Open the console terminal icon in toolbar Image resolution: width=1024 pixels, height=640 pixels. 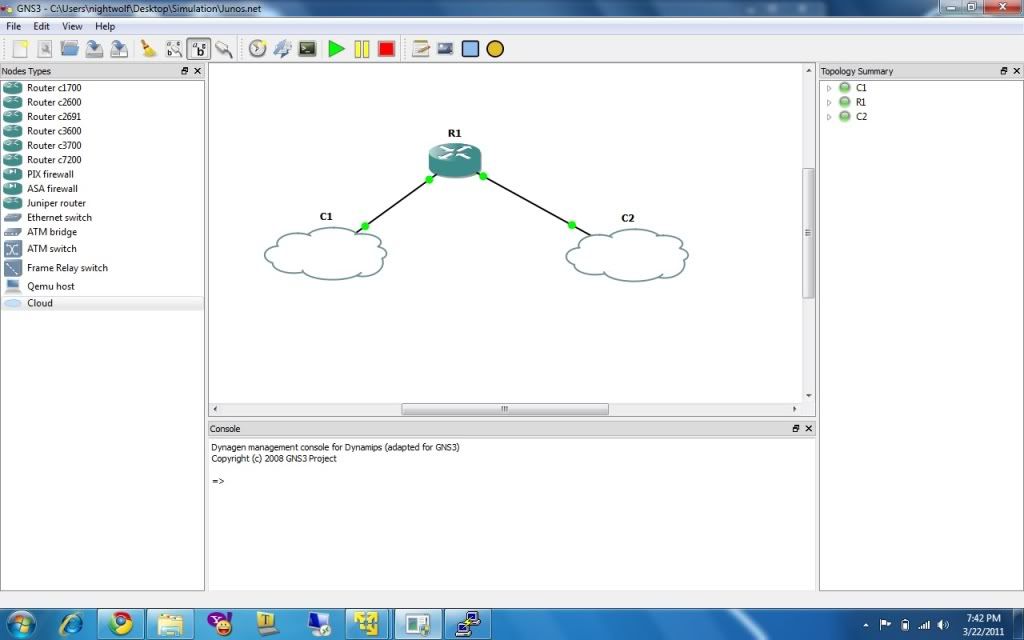point(307,48)
